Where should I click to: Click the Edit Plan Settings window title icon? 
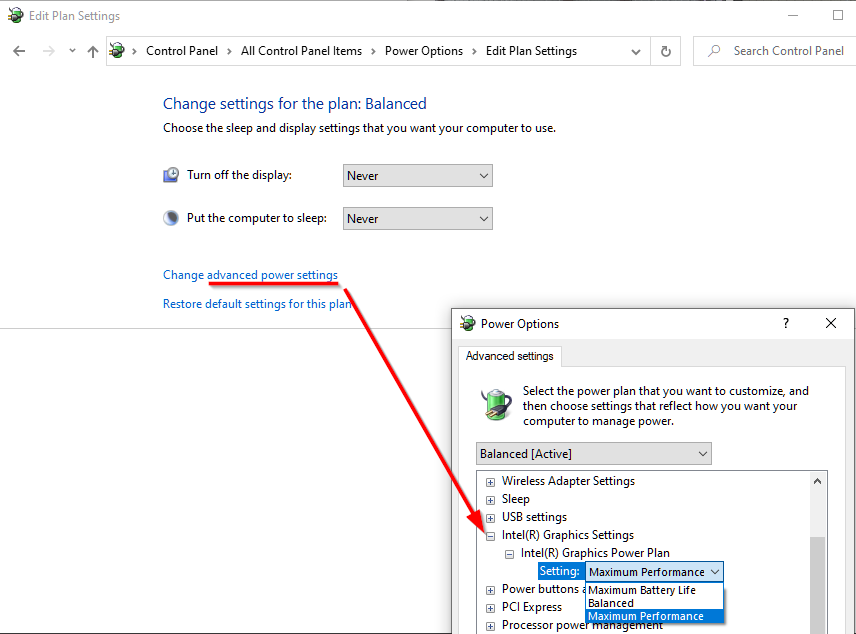(x=15, y=15)
